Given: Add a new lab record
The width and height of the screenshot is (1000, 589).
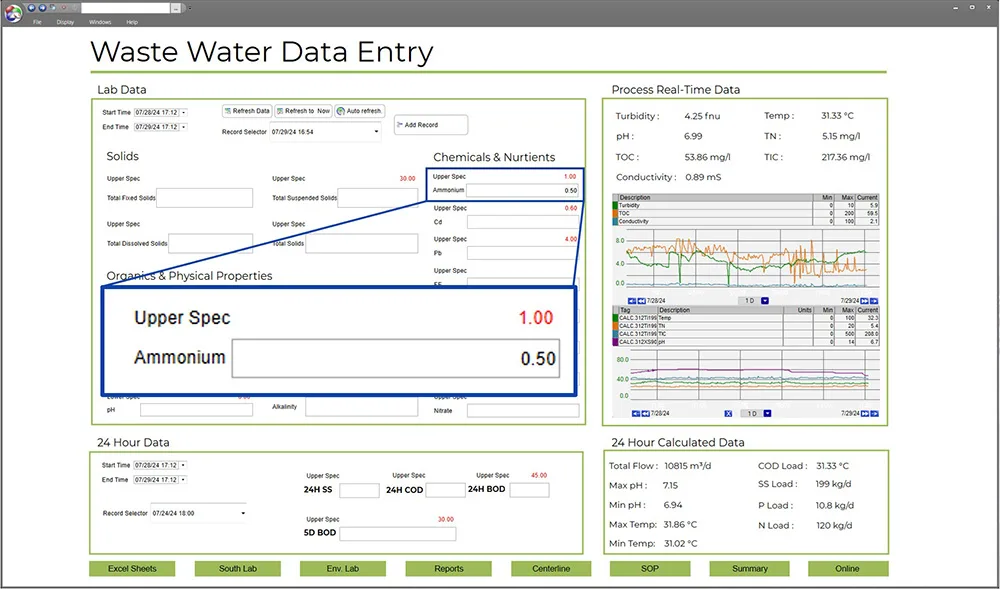Looking at the screenshot, I should click(x=430, y=125).
